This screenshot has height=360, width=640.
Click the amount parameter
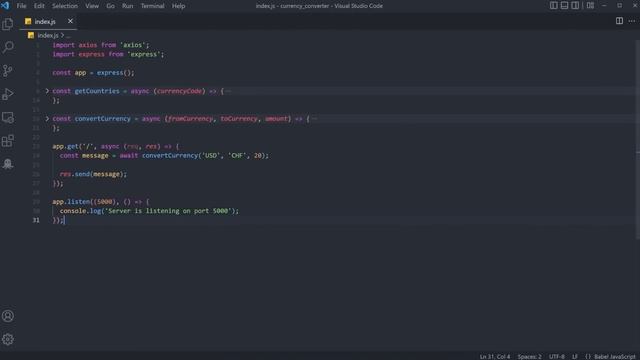(276, 119)
